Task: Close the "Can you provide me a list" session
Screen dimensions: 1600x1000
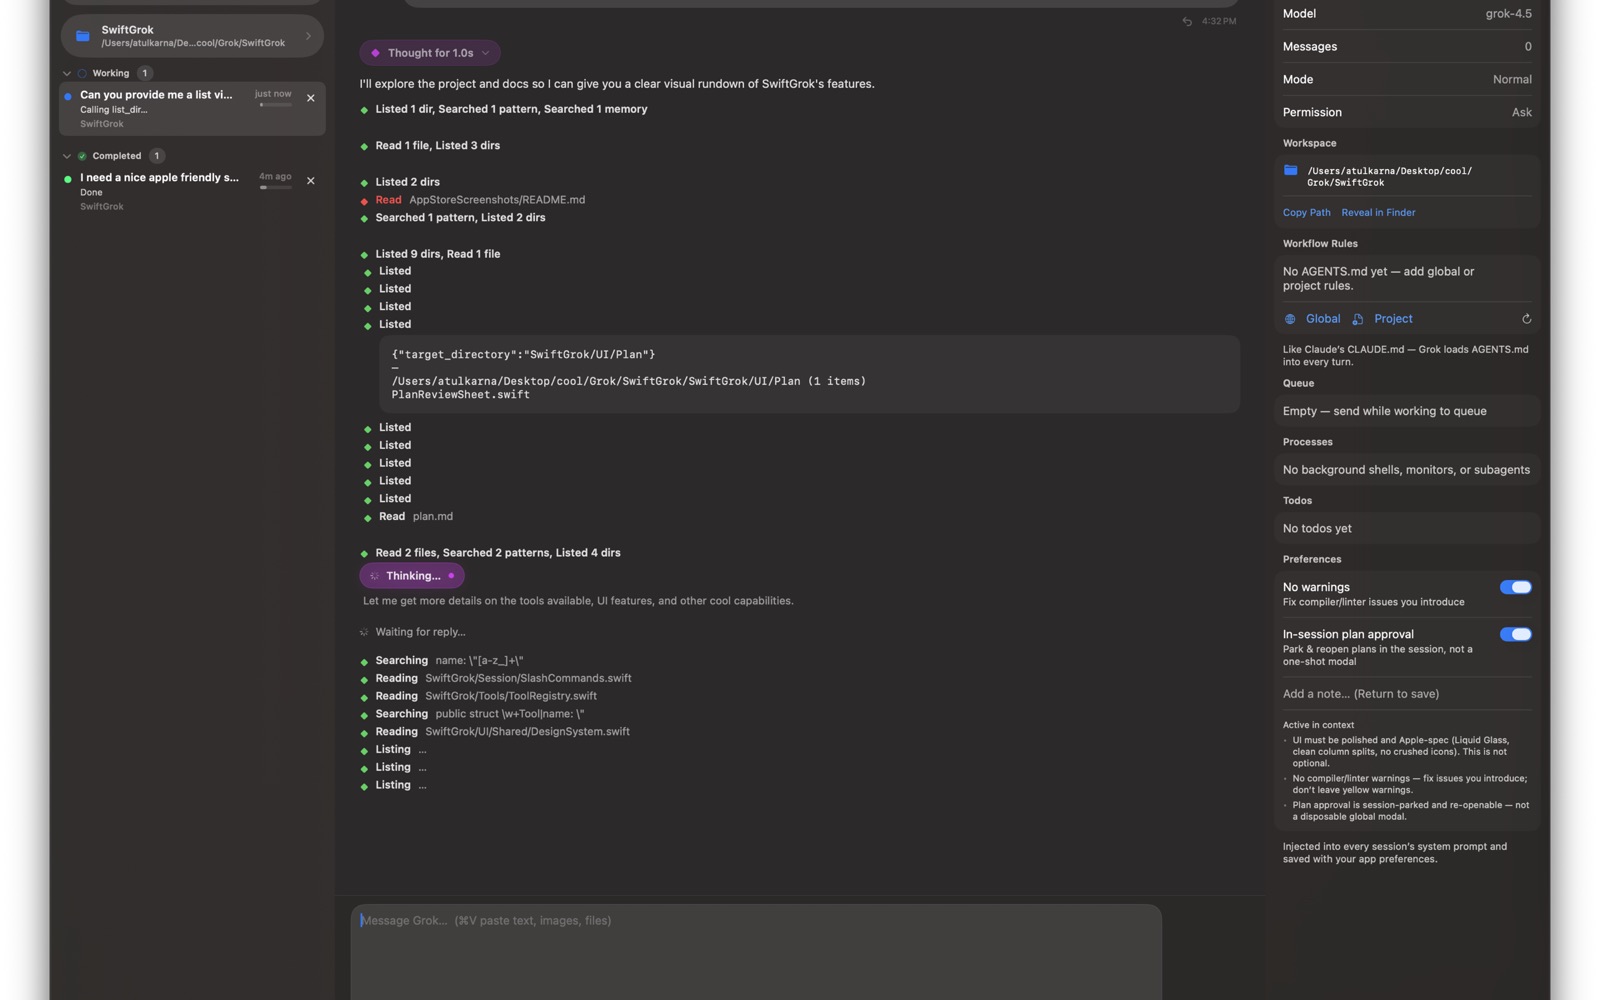Action: 311,98
